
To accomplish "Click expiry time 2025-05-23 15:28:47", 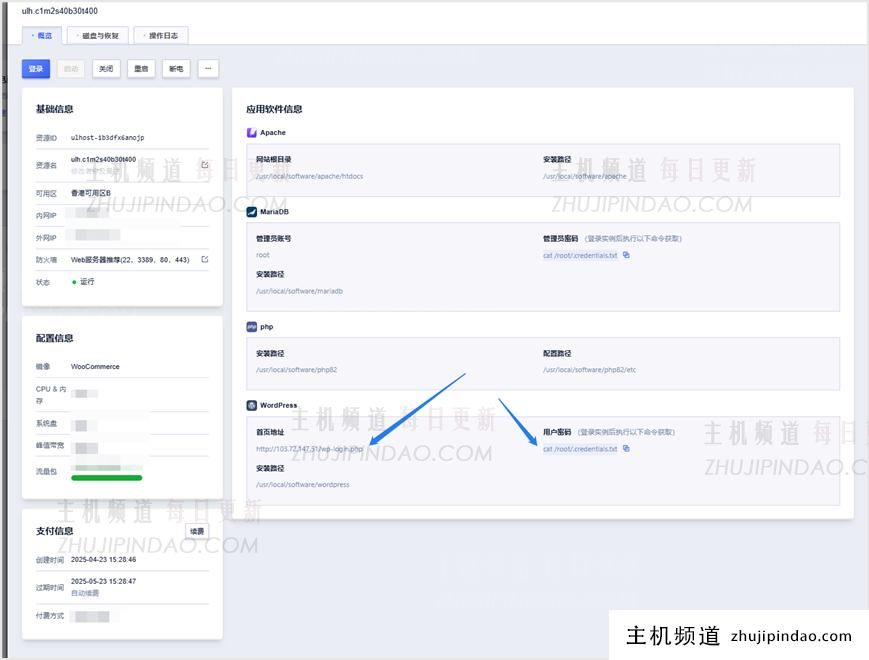I will 103,581.
